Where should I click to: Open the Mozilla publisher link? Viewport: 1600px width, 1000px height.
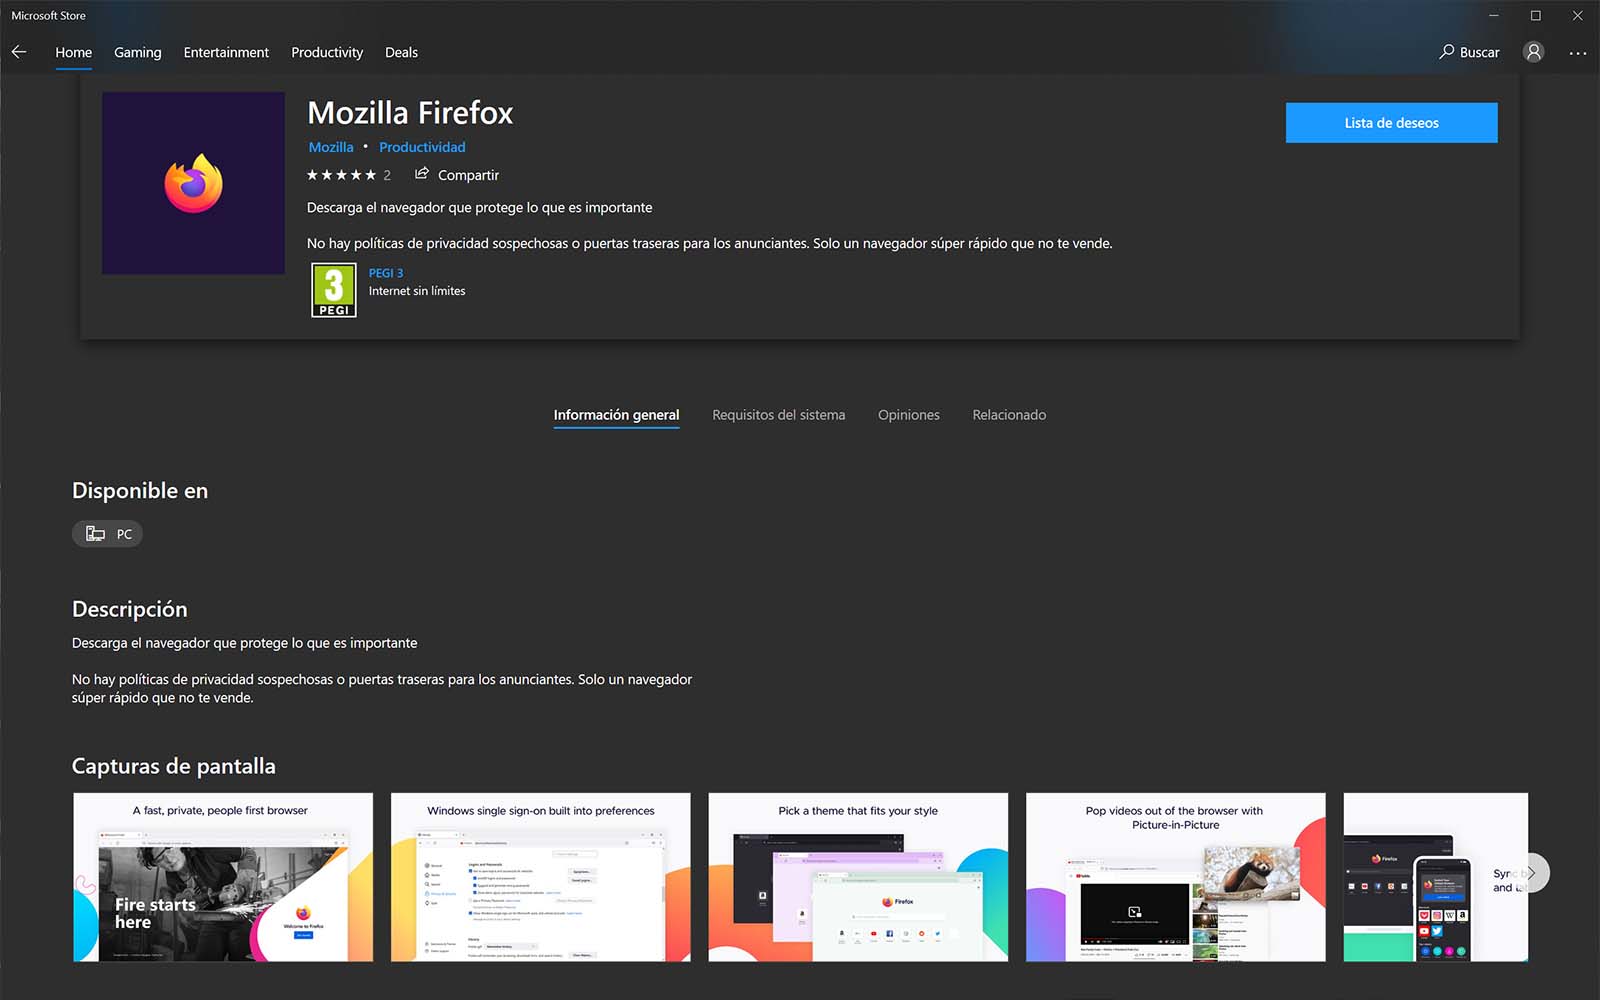click(x=331, y=147)
